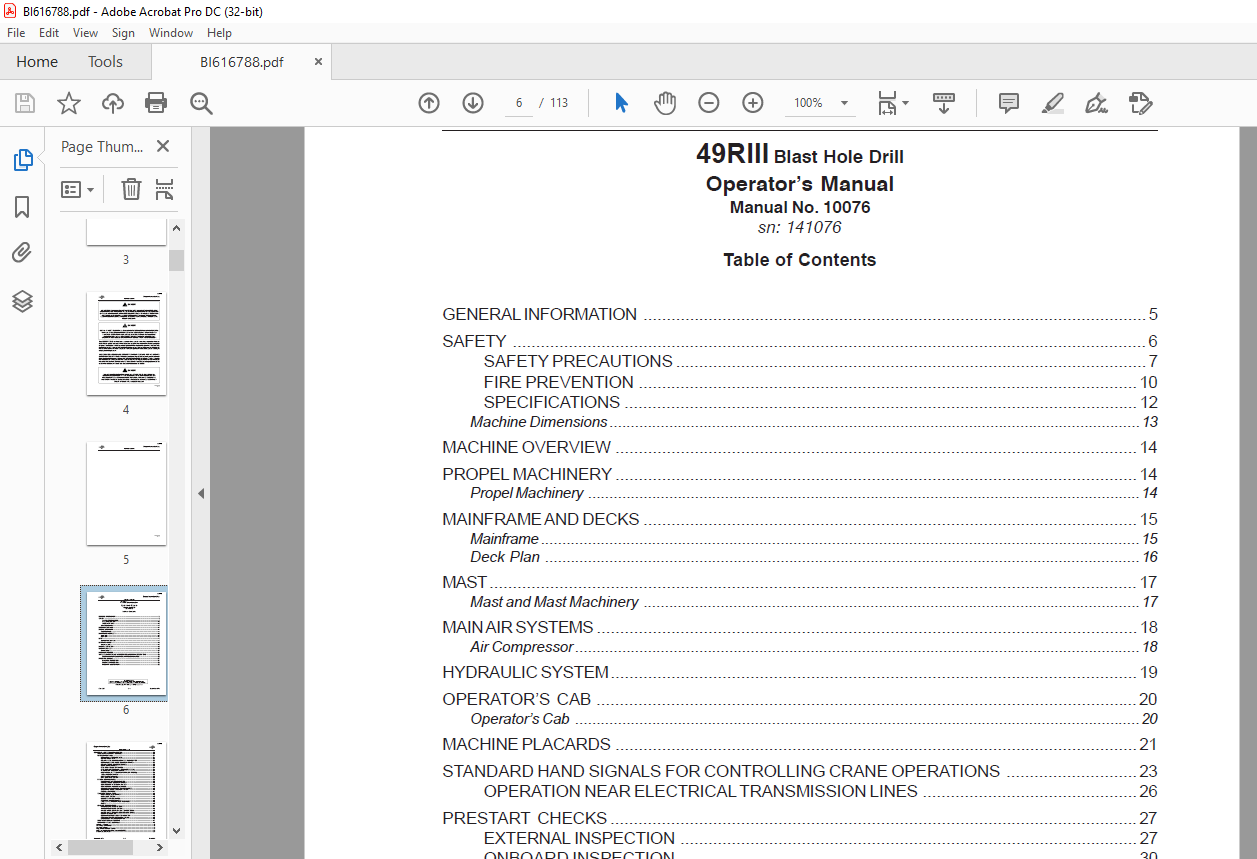Click the Mast and Mast Machinery entry
The width and height of the screenshot is (1257, 859).
814,602
